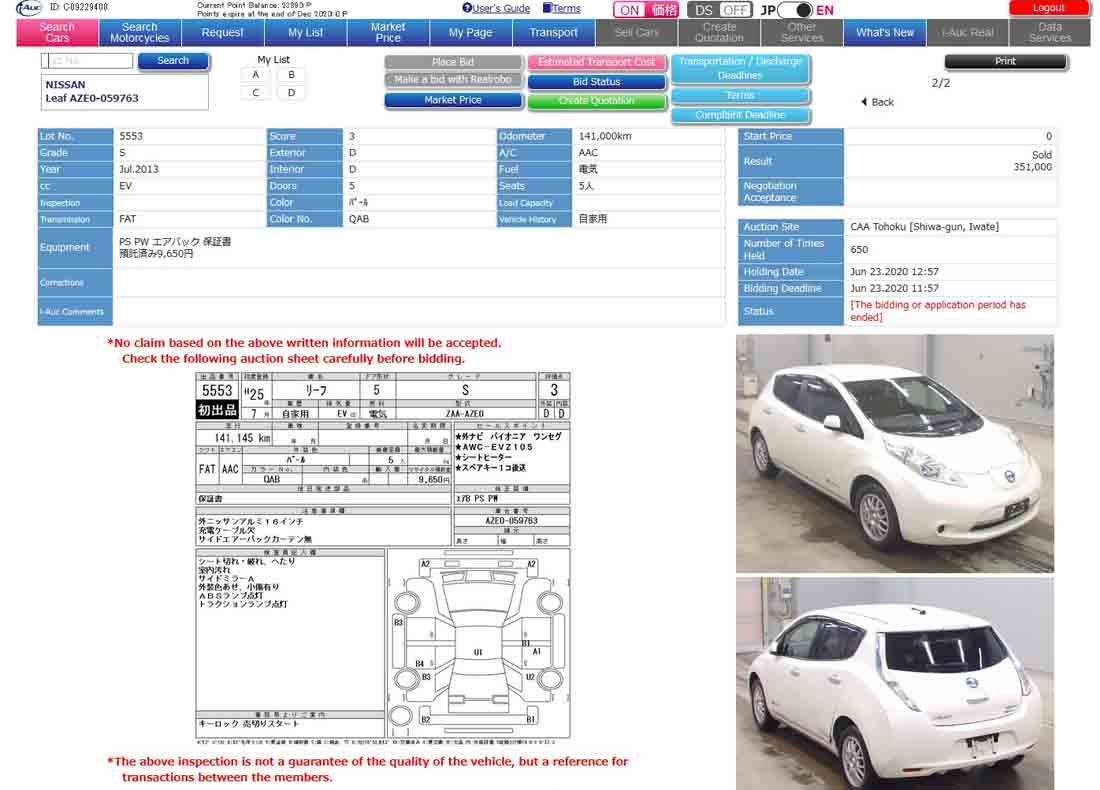Add to My List D
This screenshot has height=790, width=1100.
291,93
